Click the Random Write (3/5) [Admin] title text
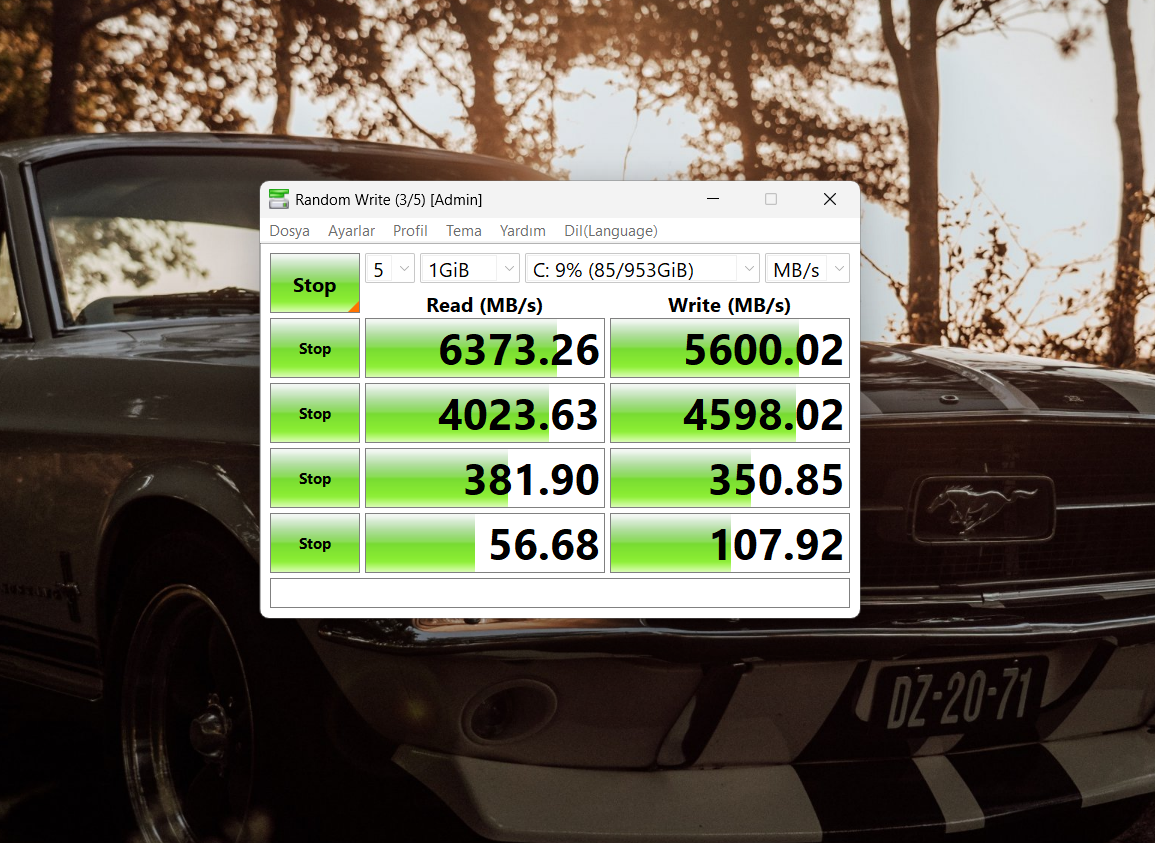 [388, 200]
